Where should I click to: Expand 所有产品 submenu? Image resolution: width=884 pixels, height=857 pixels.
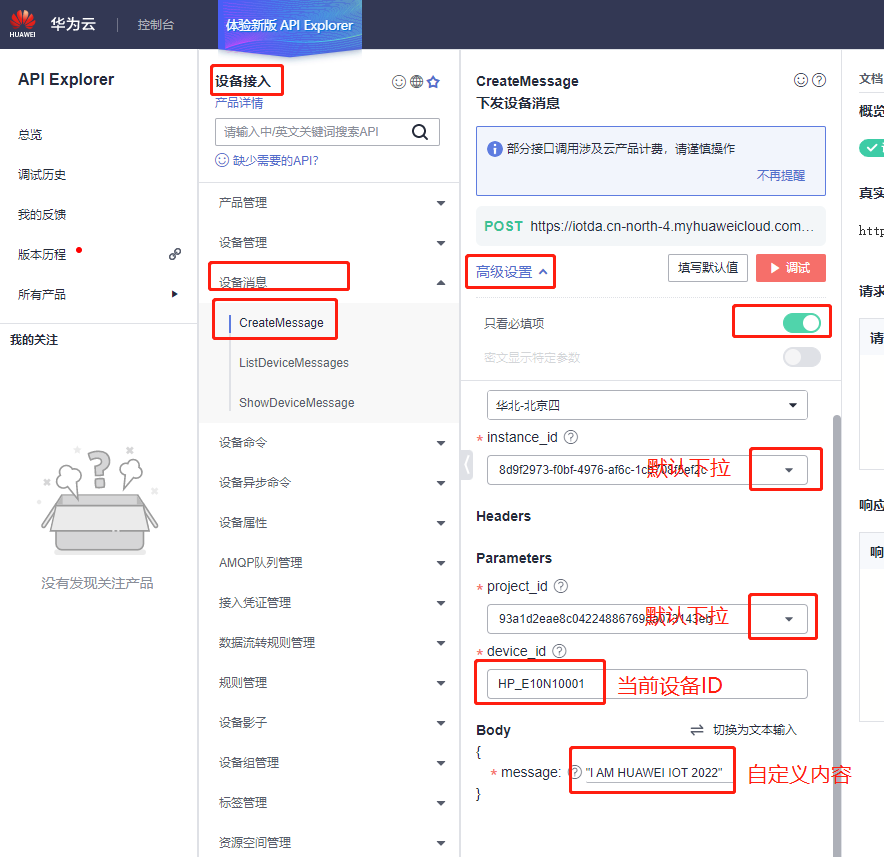(x=175, y=294)
